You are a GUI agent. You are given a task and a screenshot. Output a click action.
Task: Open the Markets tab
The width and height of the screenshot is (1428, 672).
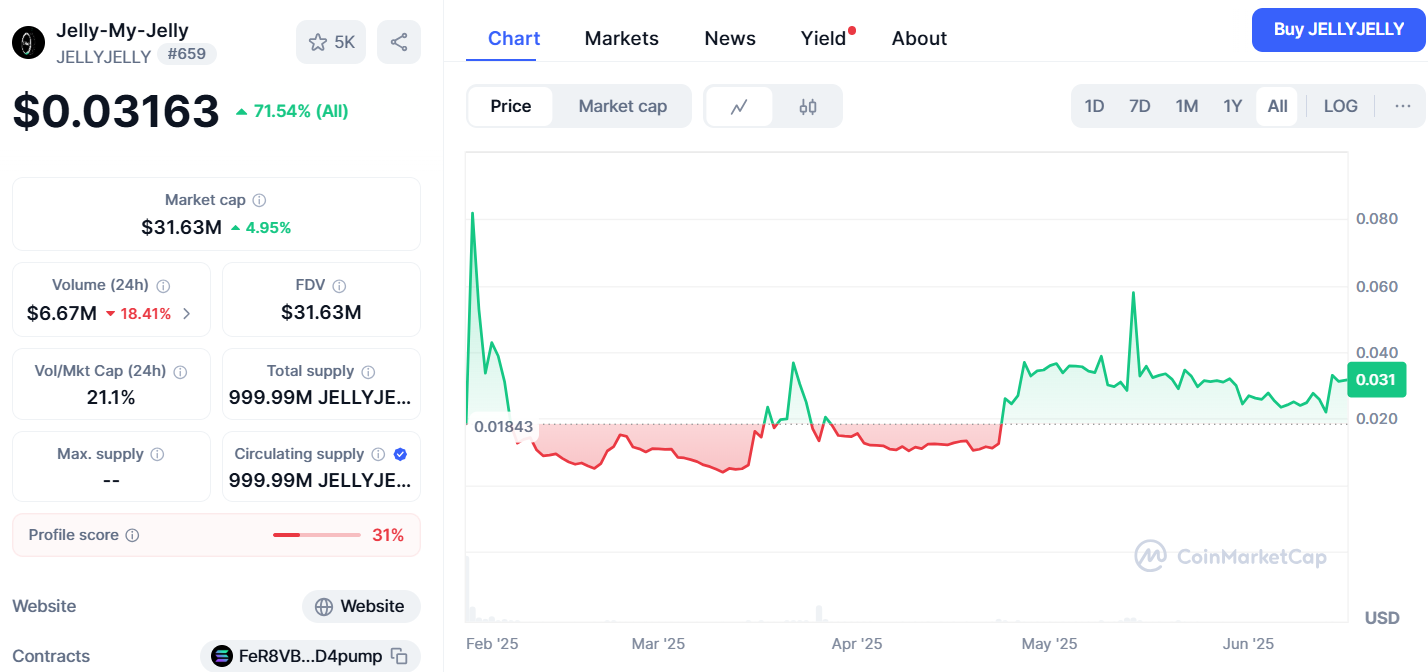click(622, 39)
